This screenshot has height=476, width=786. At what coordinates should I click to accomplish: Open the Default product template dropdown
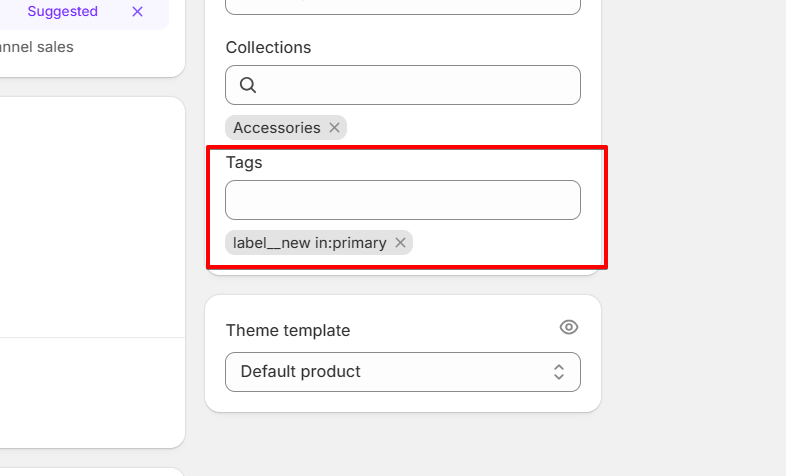tap(390, 372)
